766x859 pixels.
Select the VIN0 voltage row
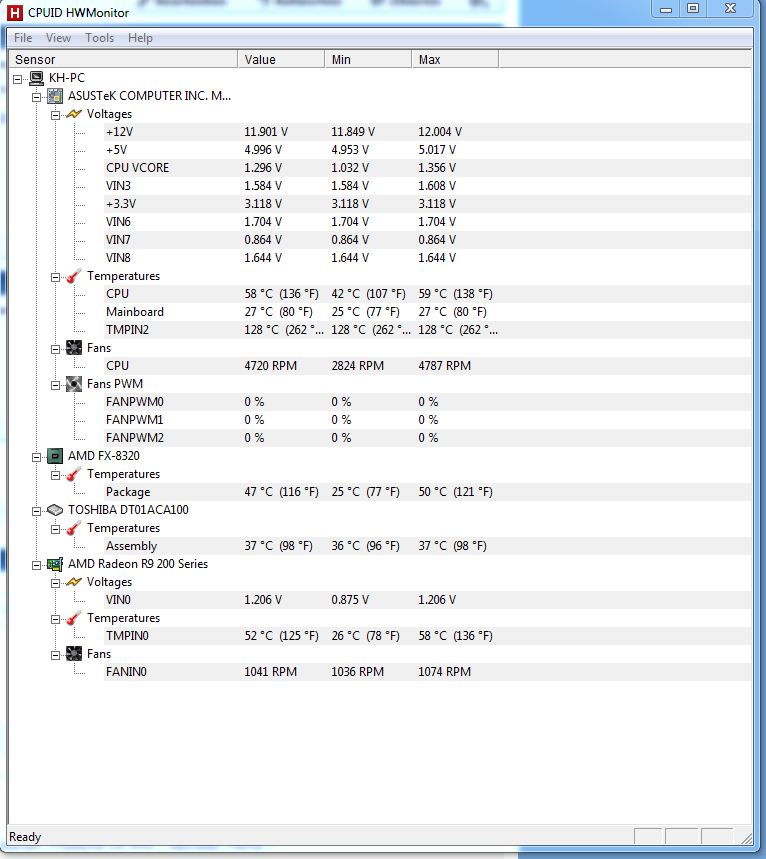pos(427,600)
